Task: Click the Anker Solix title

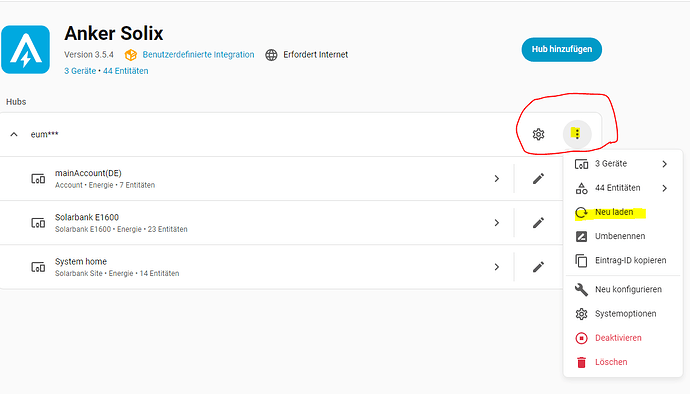Action: 114,33
